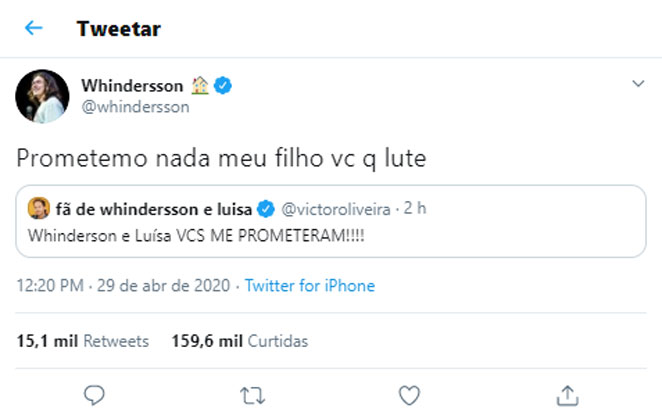662x419 pixels.
Task: Open the 'Twitter for iPhone' source link
Action: tap(310, 286)
